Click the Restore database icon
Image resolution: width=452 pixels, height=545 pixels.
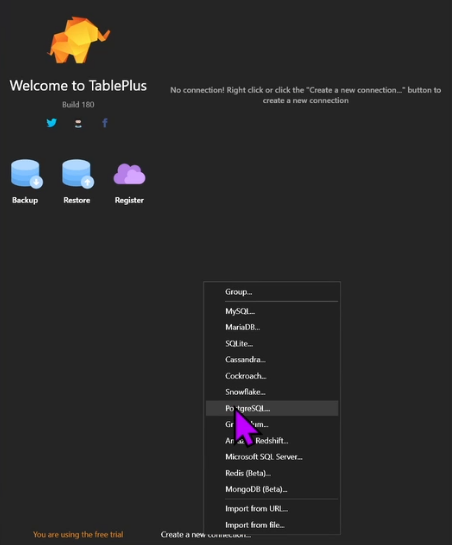click(x=78, y=174)
